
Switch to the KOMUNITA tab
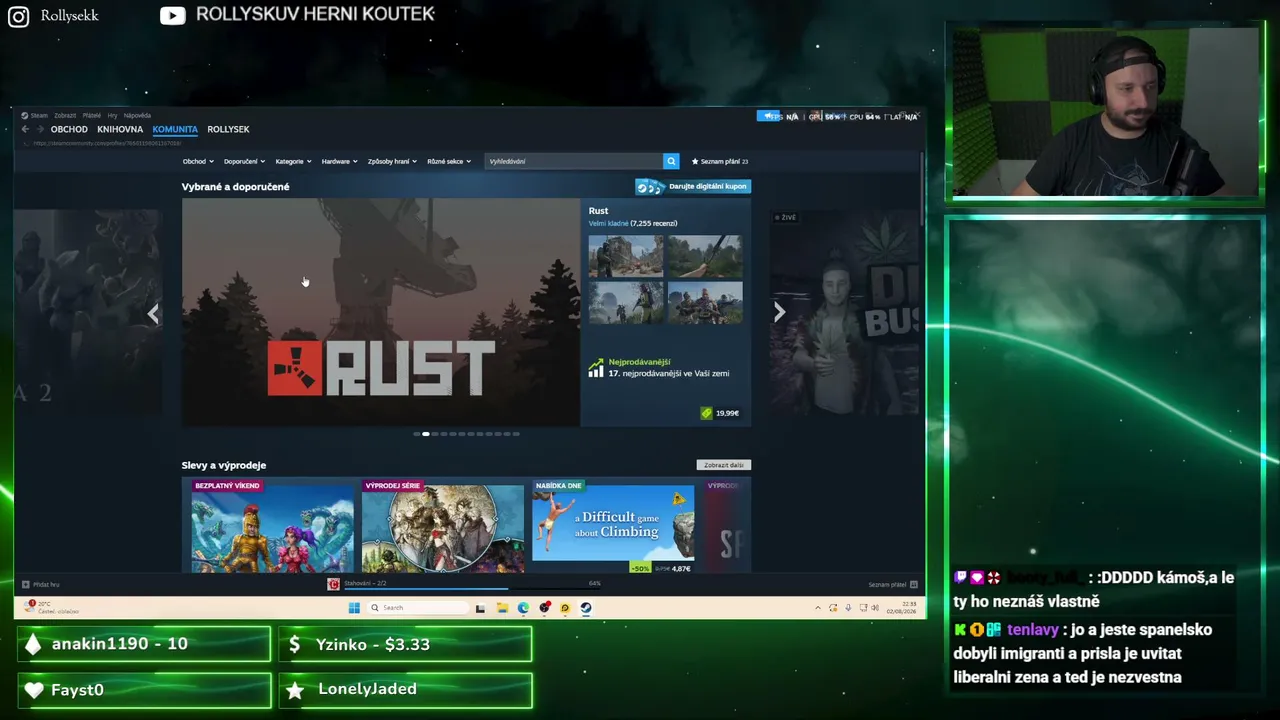[x=175, y=129]
